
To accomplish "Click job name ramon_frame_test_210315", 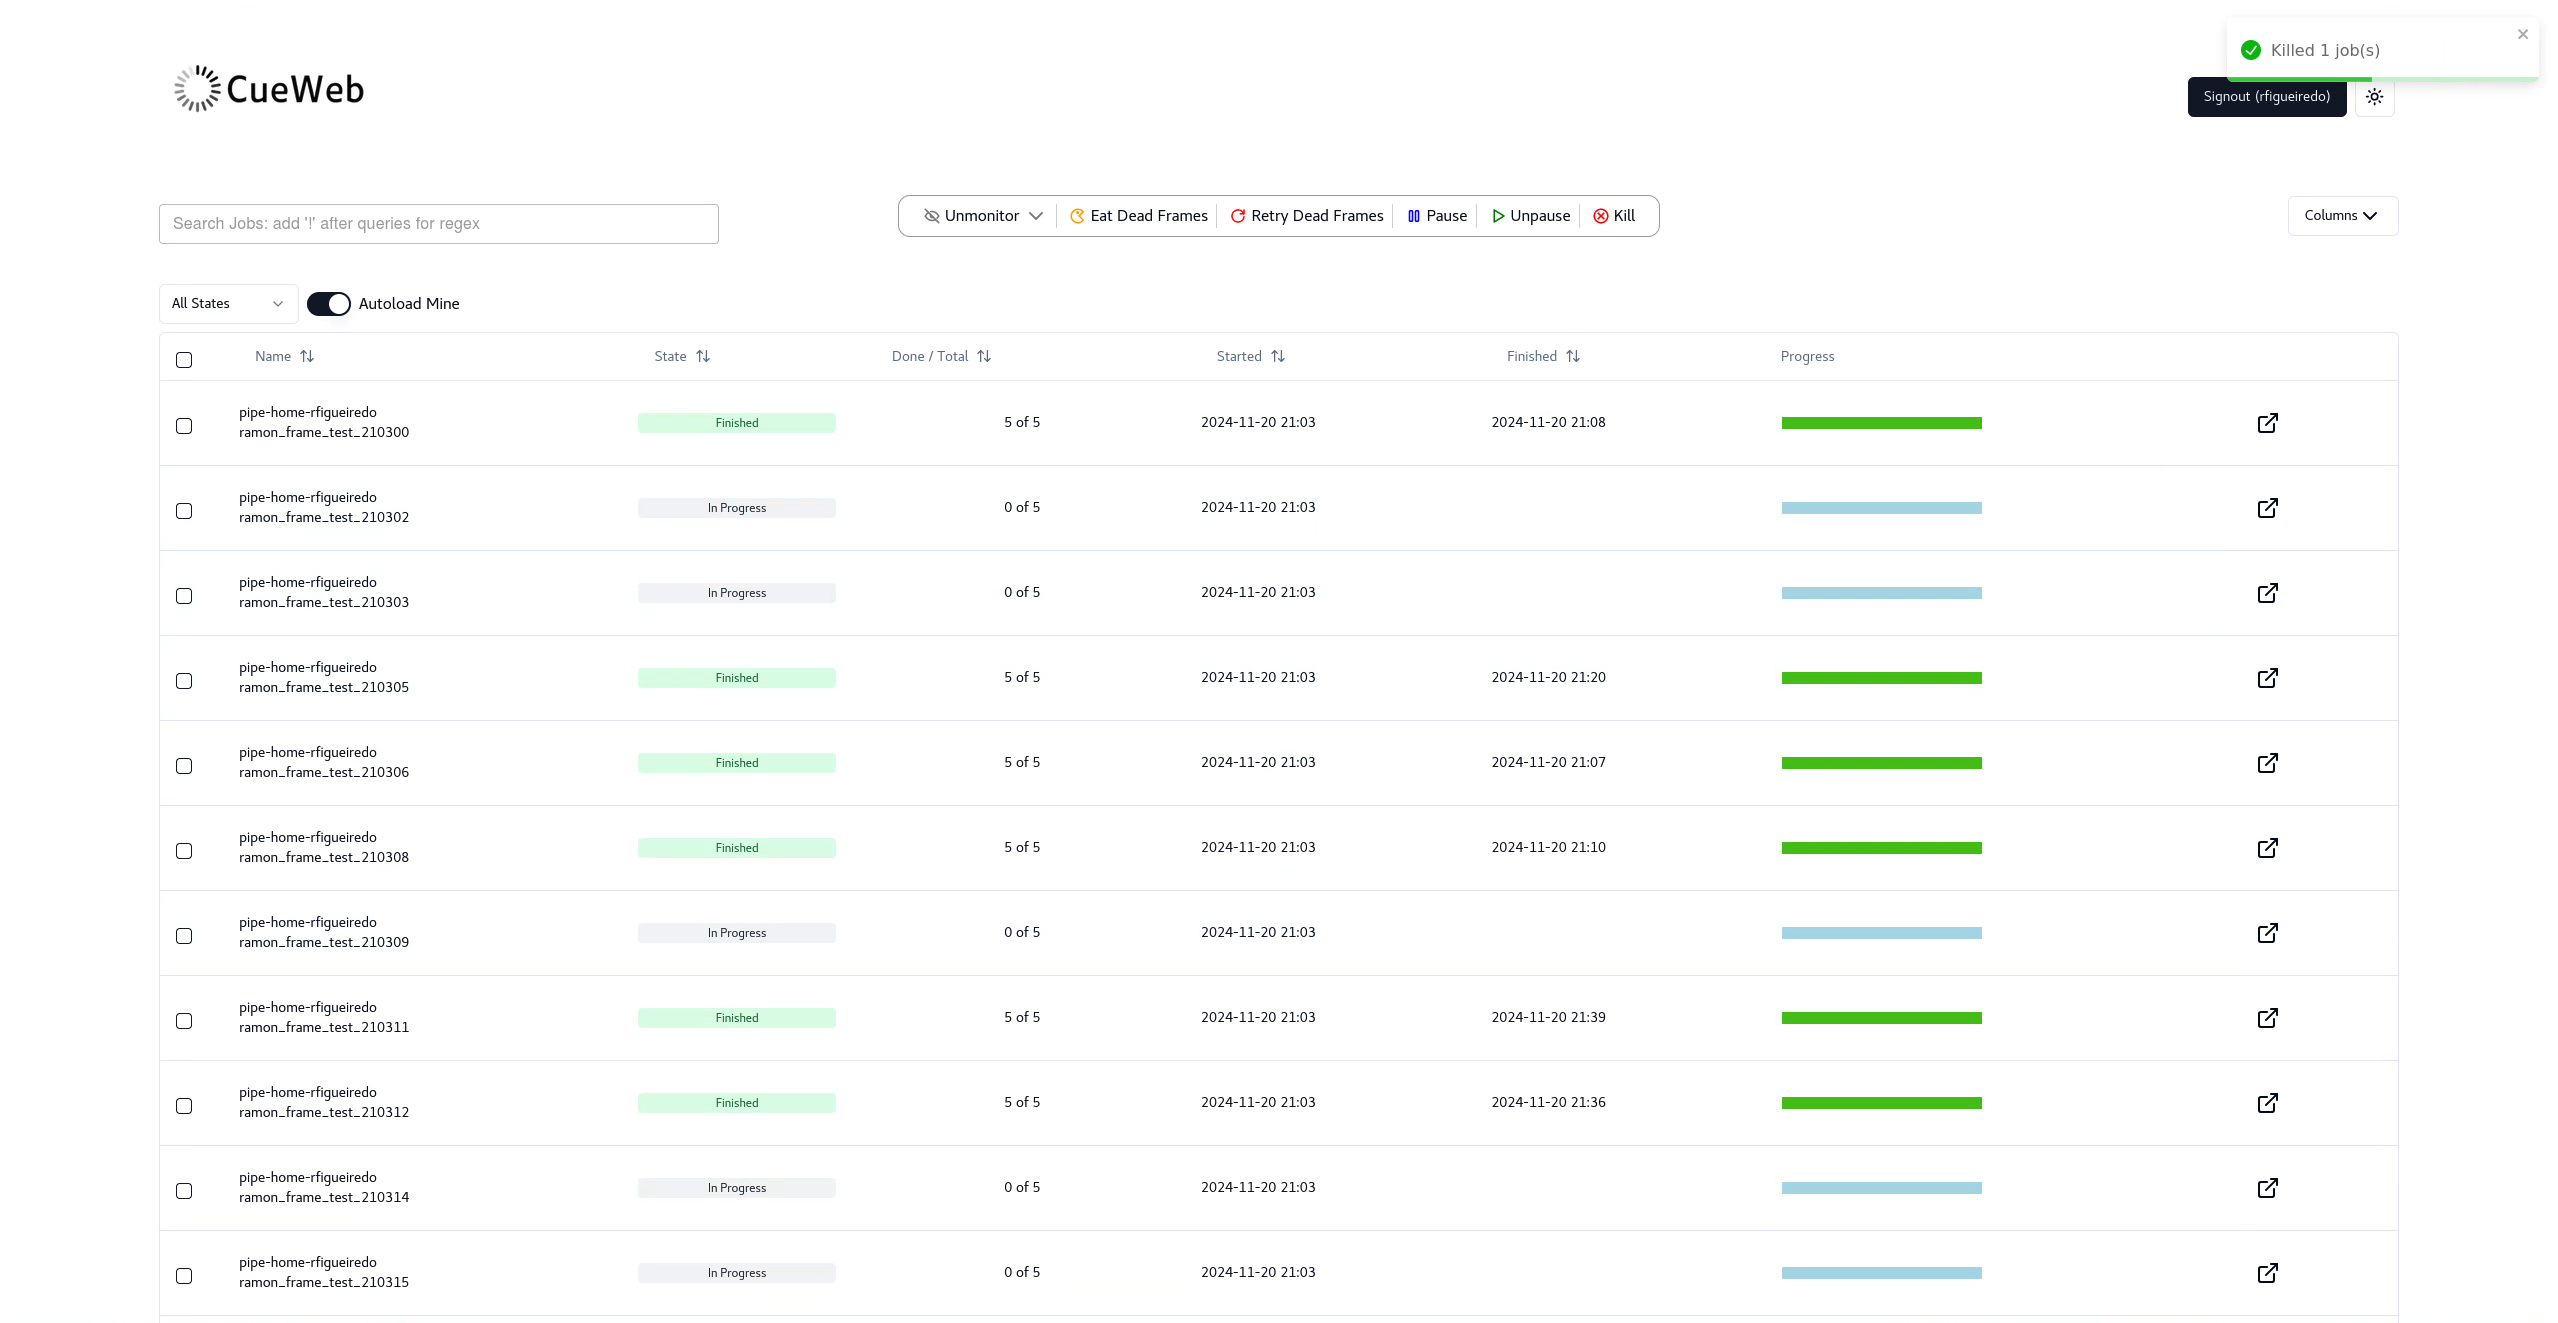I will [324, 1282].
